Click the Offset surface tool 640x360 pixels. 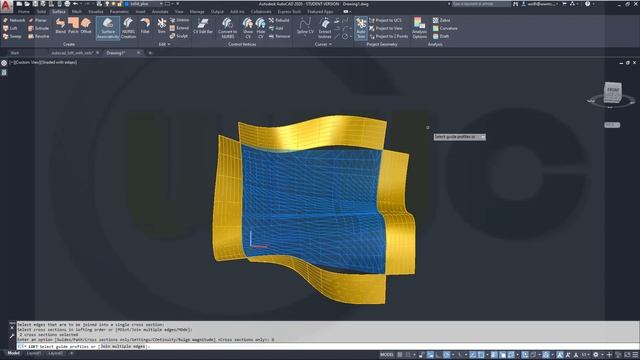point(86,26)
